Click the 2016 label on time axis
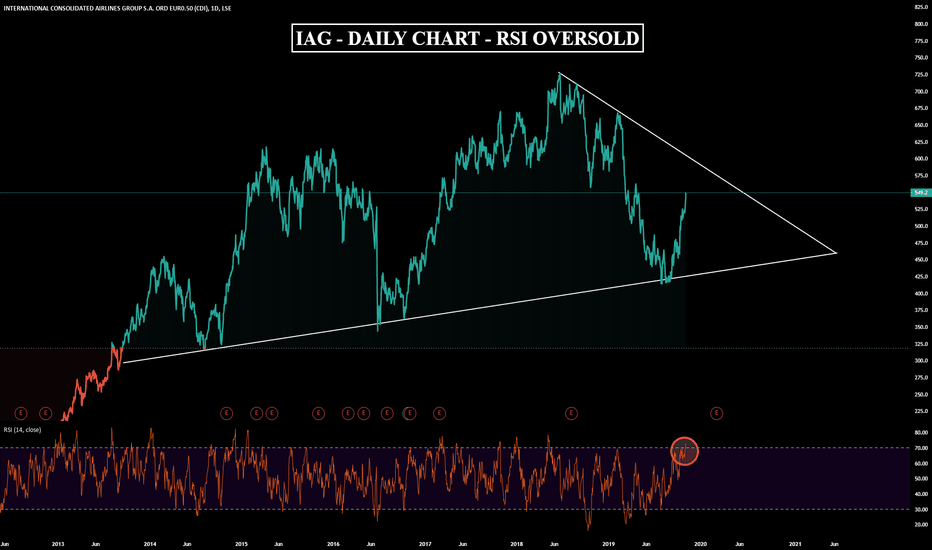Screen dimensions: 932x550 pyautogui.click(x=333, y=544)
